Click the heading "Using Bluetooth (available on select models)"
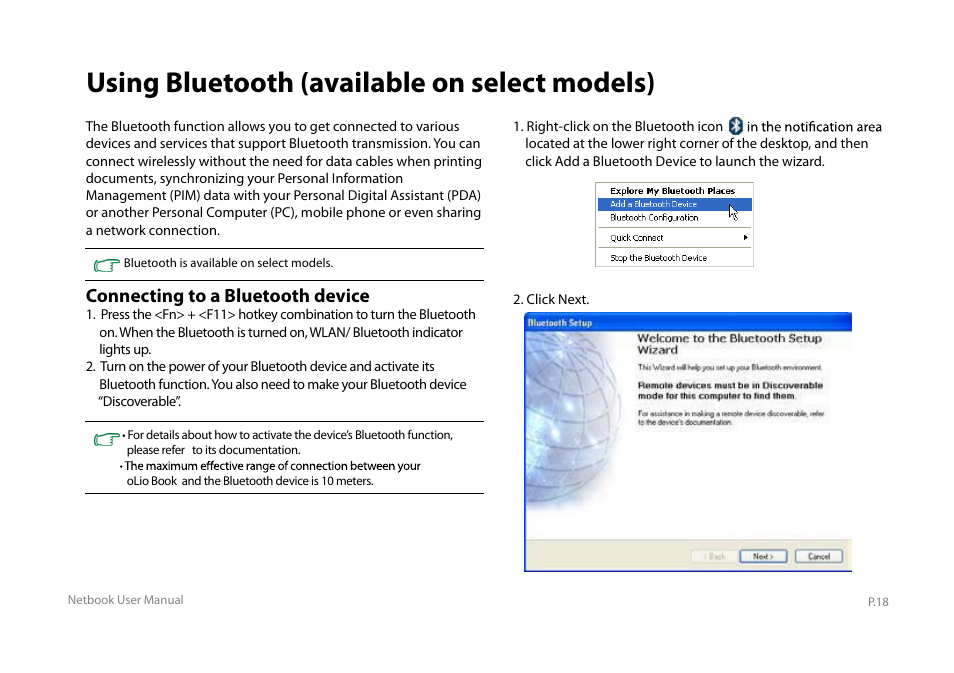This screenshot has width=954, height=673. pos(370,83)
